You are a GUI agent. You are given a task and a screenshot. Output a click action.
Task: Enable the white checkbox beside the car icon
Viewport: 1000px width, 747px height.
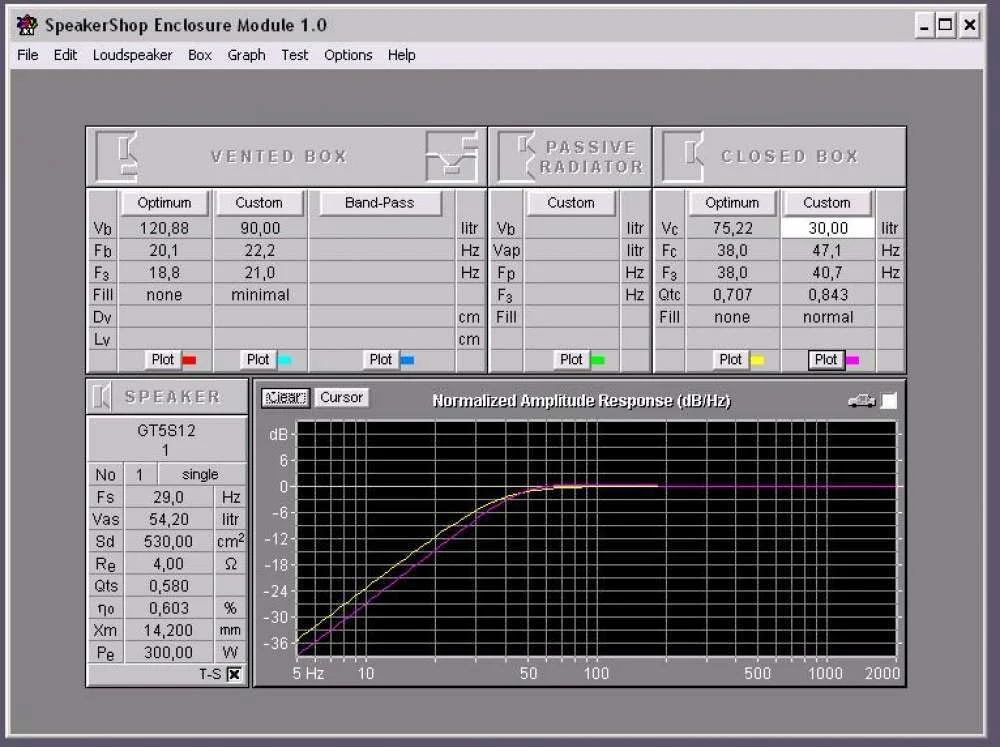point(888,400)
